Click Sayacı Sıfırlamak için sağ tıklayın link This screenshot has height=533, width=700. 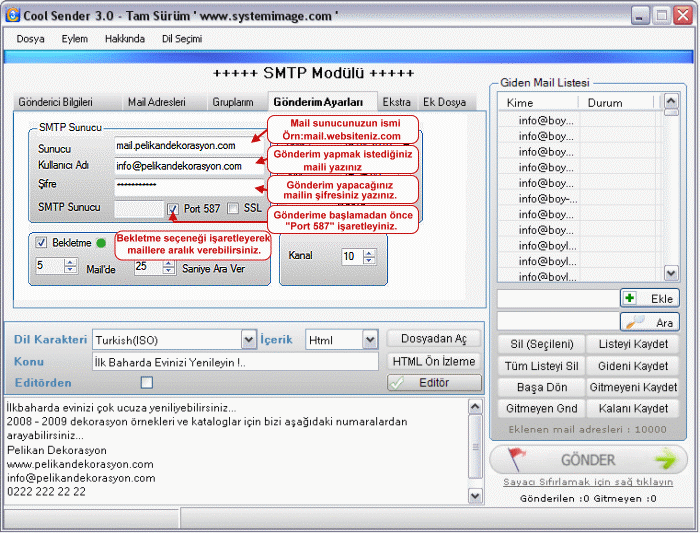(588, 482)
